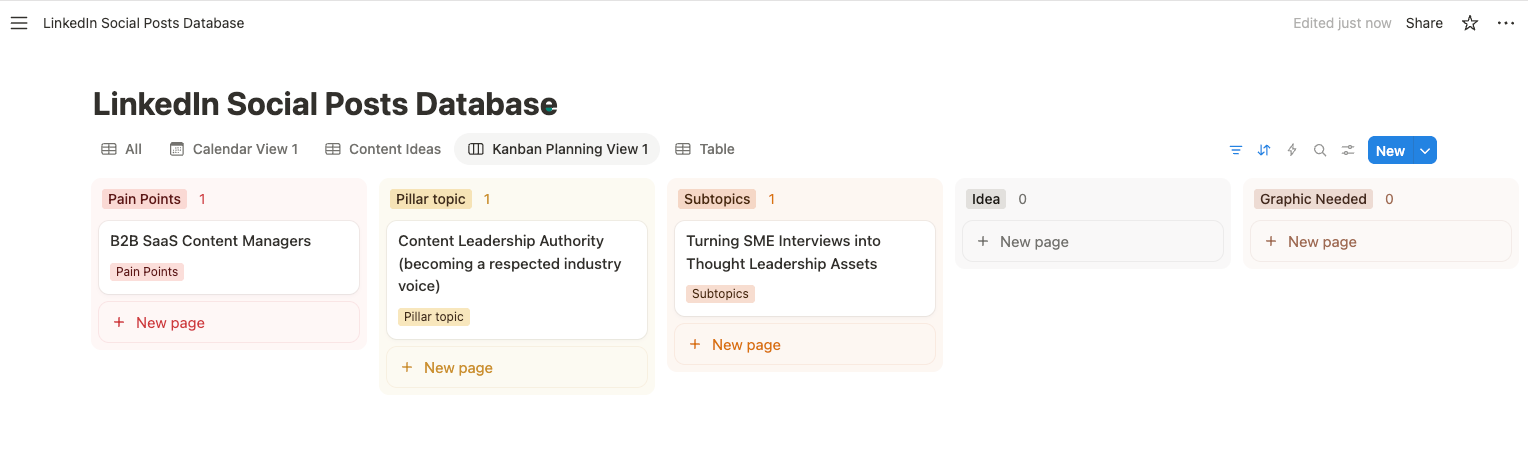Click the filter icon in toolbar
Image resolution: width=1528 pixels, height=463 pixels.
(x=1236, y=150)
